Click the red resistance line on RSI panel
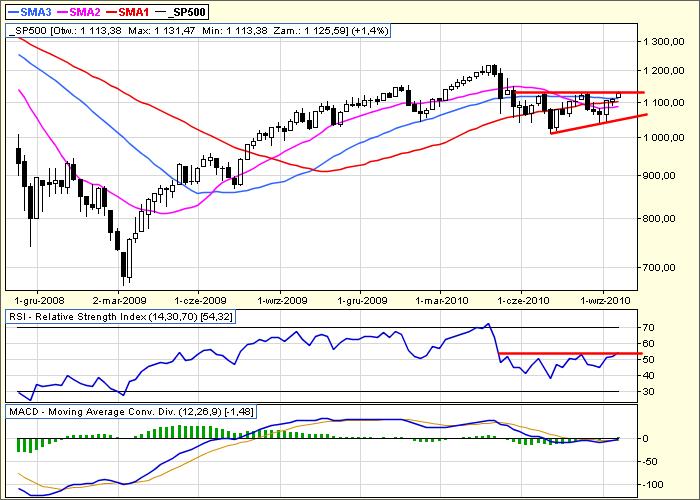This screenshot has width=700, height=500. 570,353
